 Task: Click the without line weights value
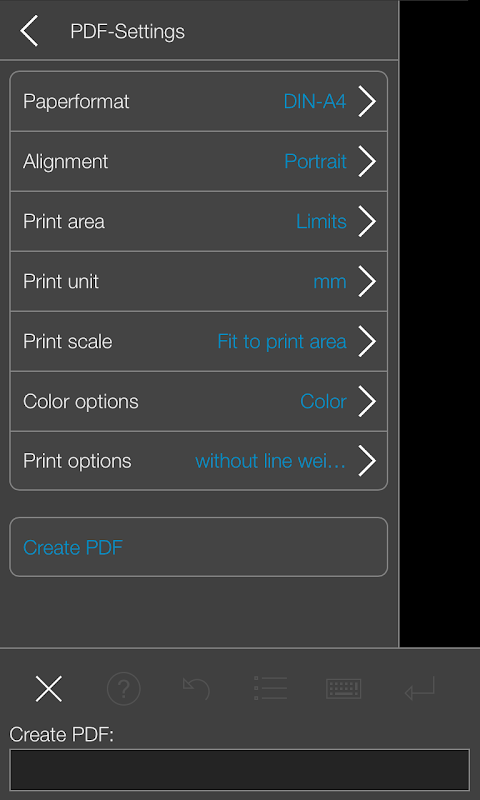tap(270, 461)
